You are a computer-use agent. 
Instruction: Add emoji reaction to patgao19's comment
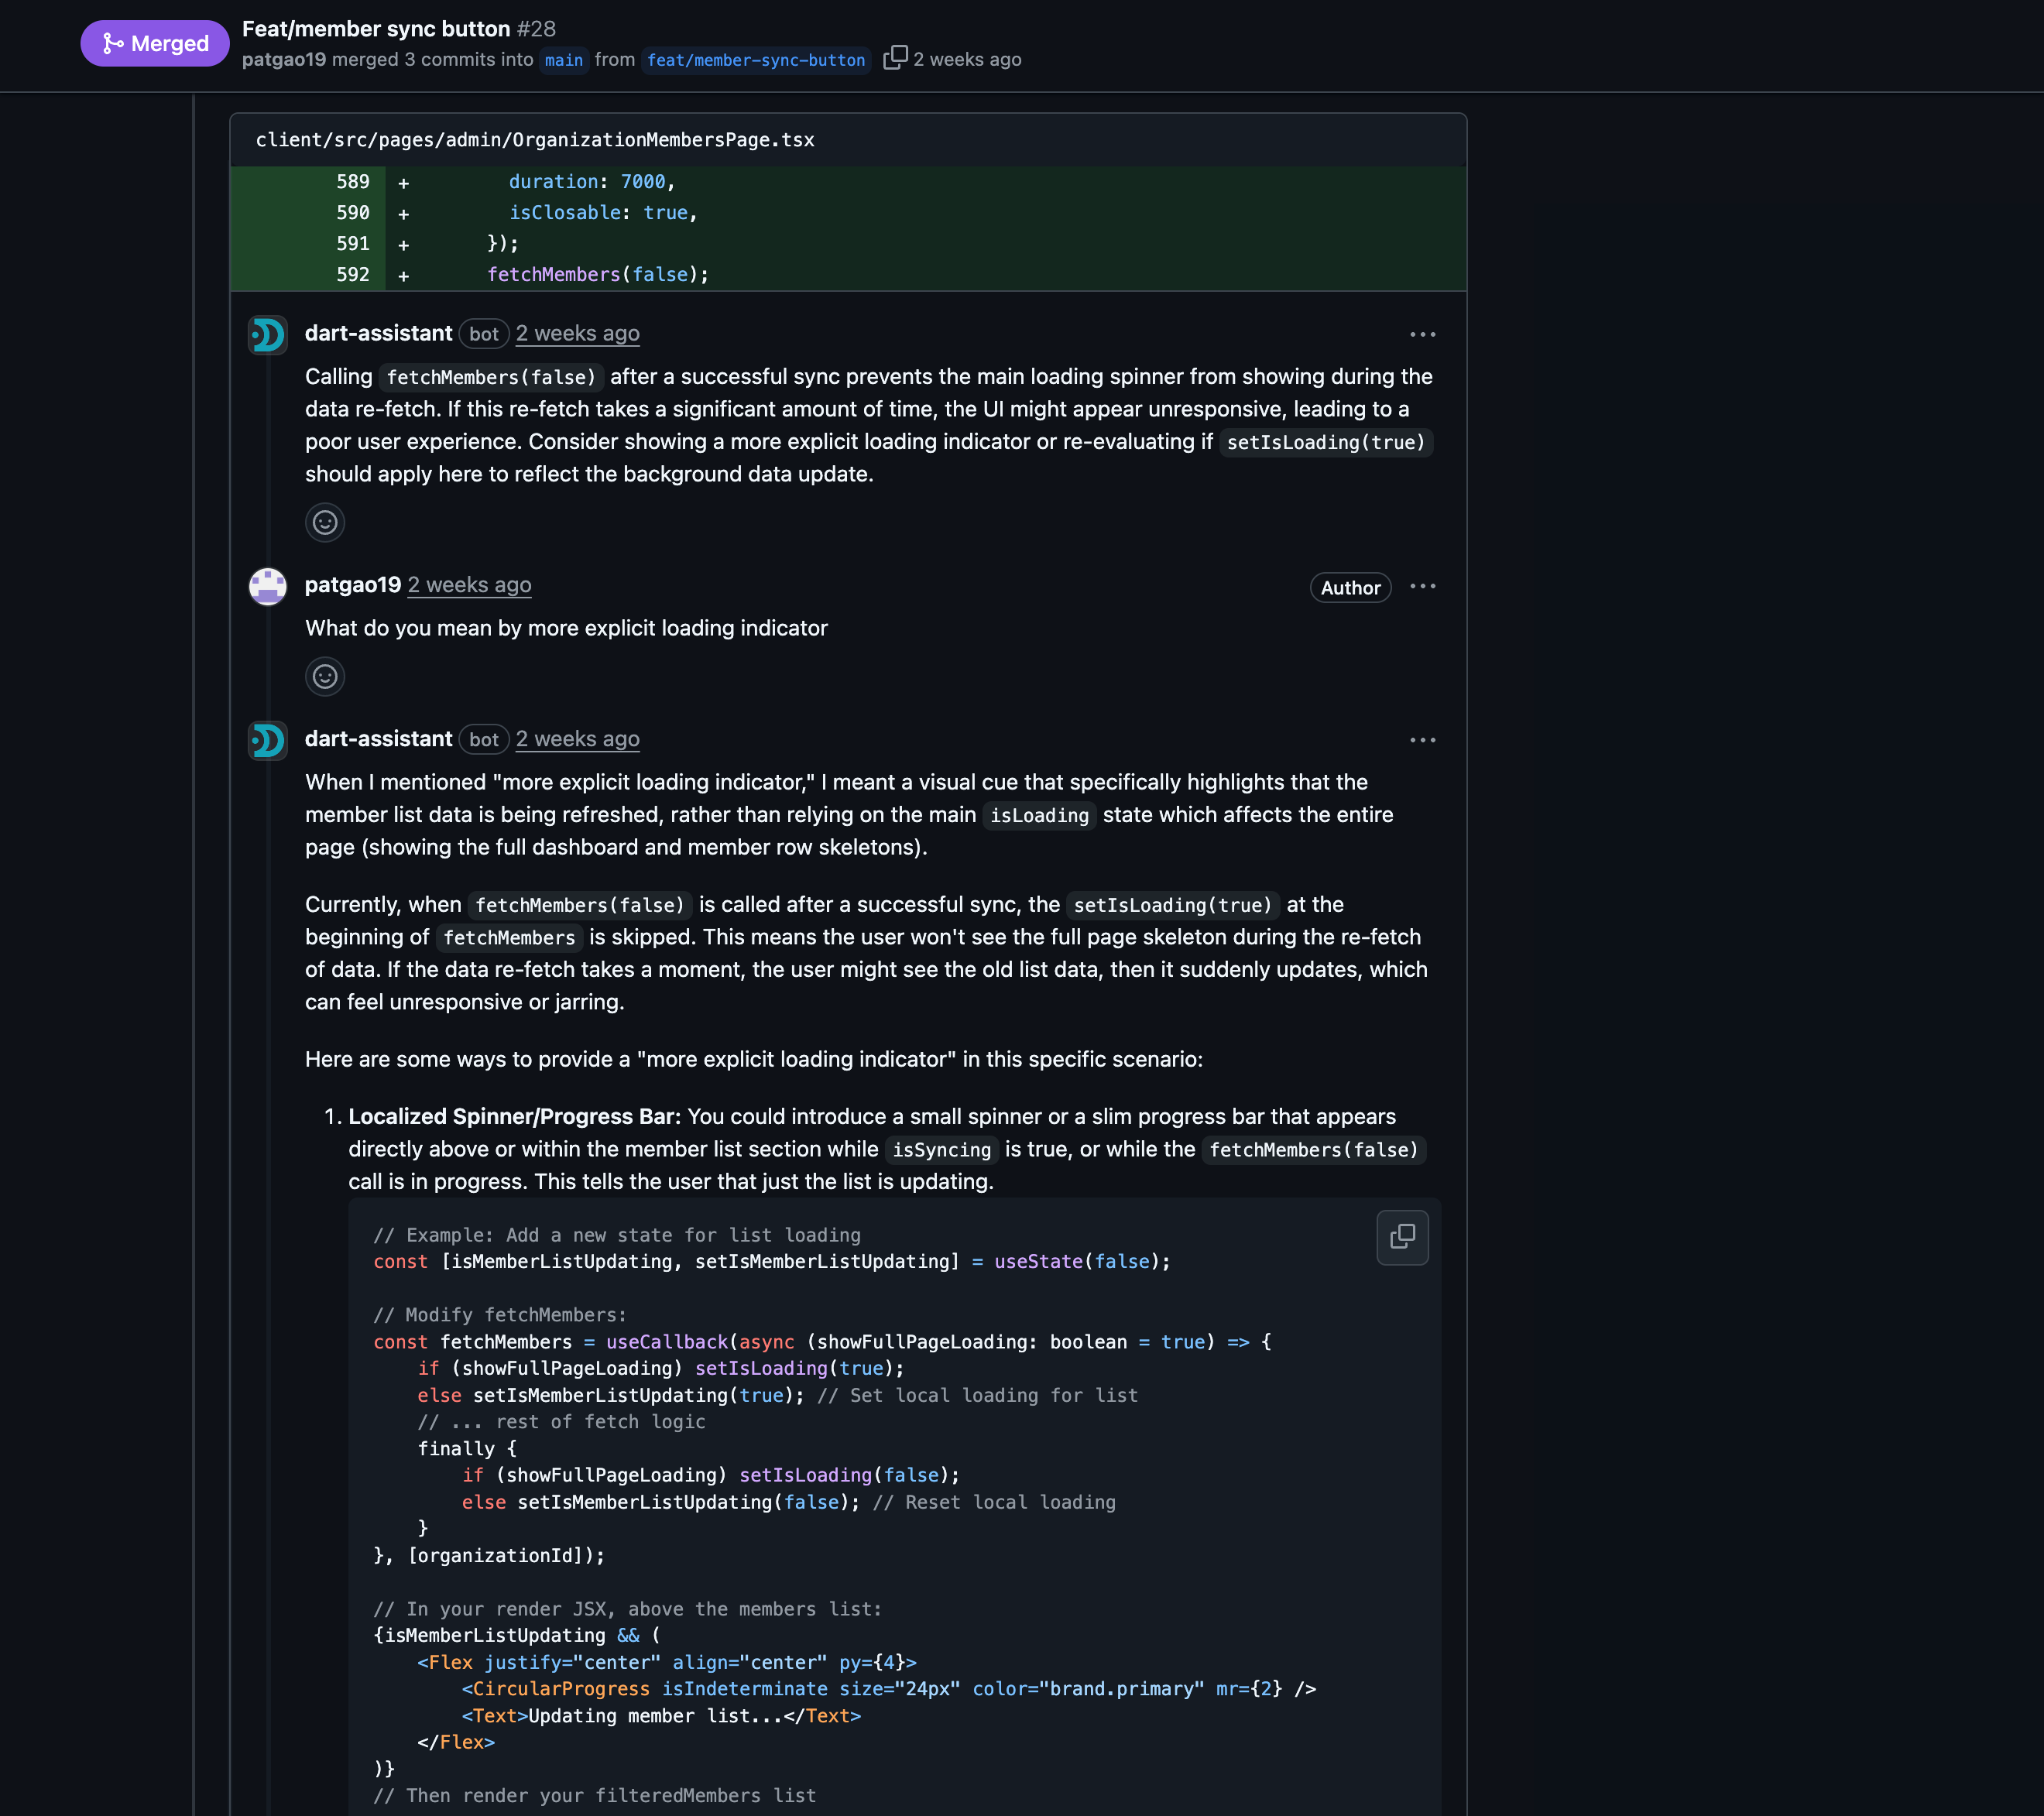325,676
